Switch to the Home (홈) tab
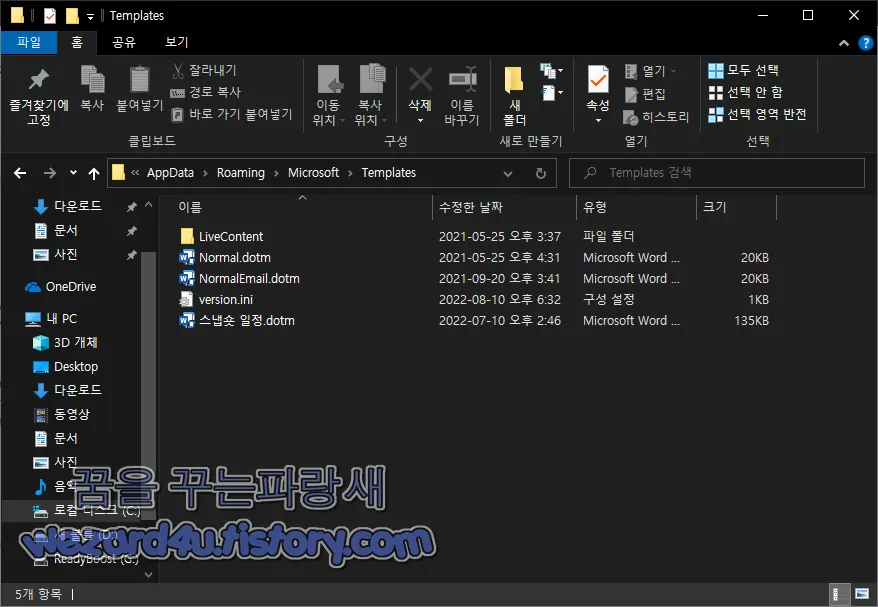The height and width of the screenshot is (607, 878). click(77, 42)
